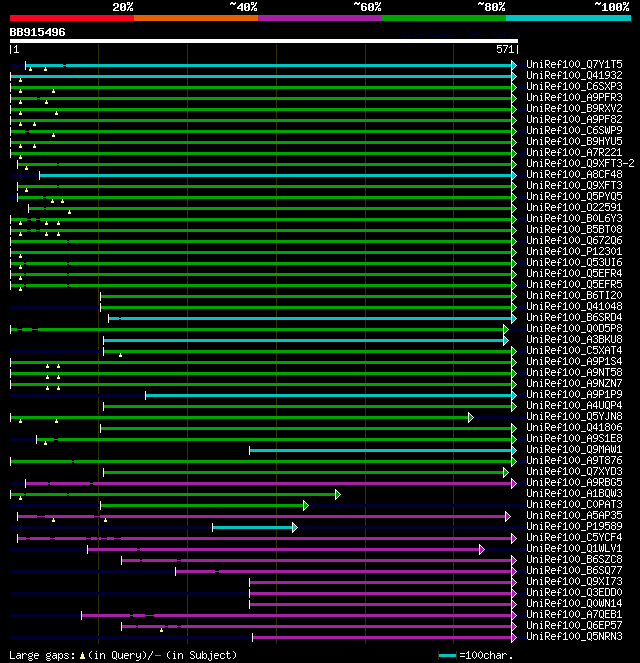The image size is (640, 663).
Task: Click the short cyan bar of P19589
Action: pyautogui.click(x=252, y=527)
